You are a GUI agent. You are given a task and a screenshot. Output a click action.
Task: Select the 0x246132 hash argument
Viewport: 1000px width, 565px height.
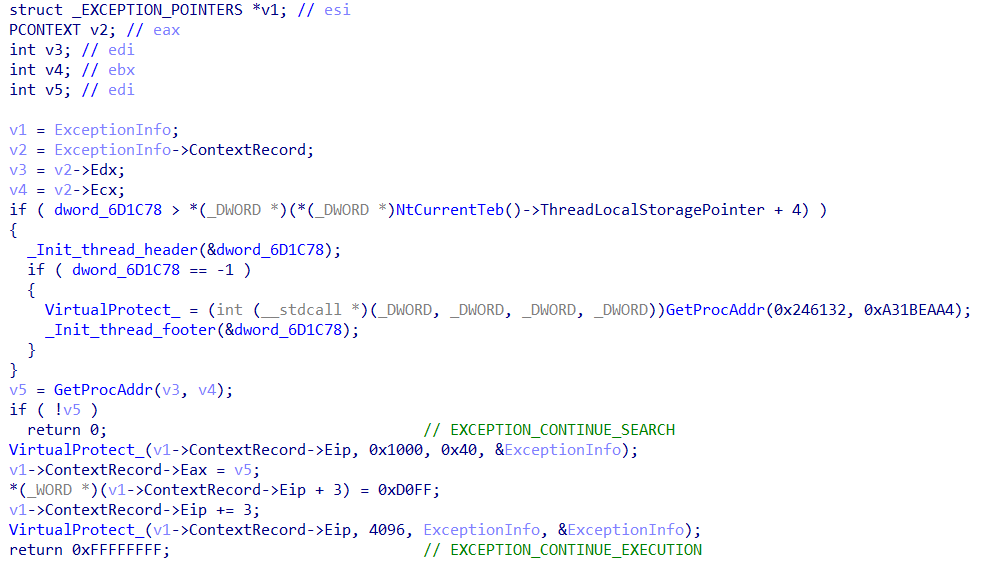[x=810, y=310]
